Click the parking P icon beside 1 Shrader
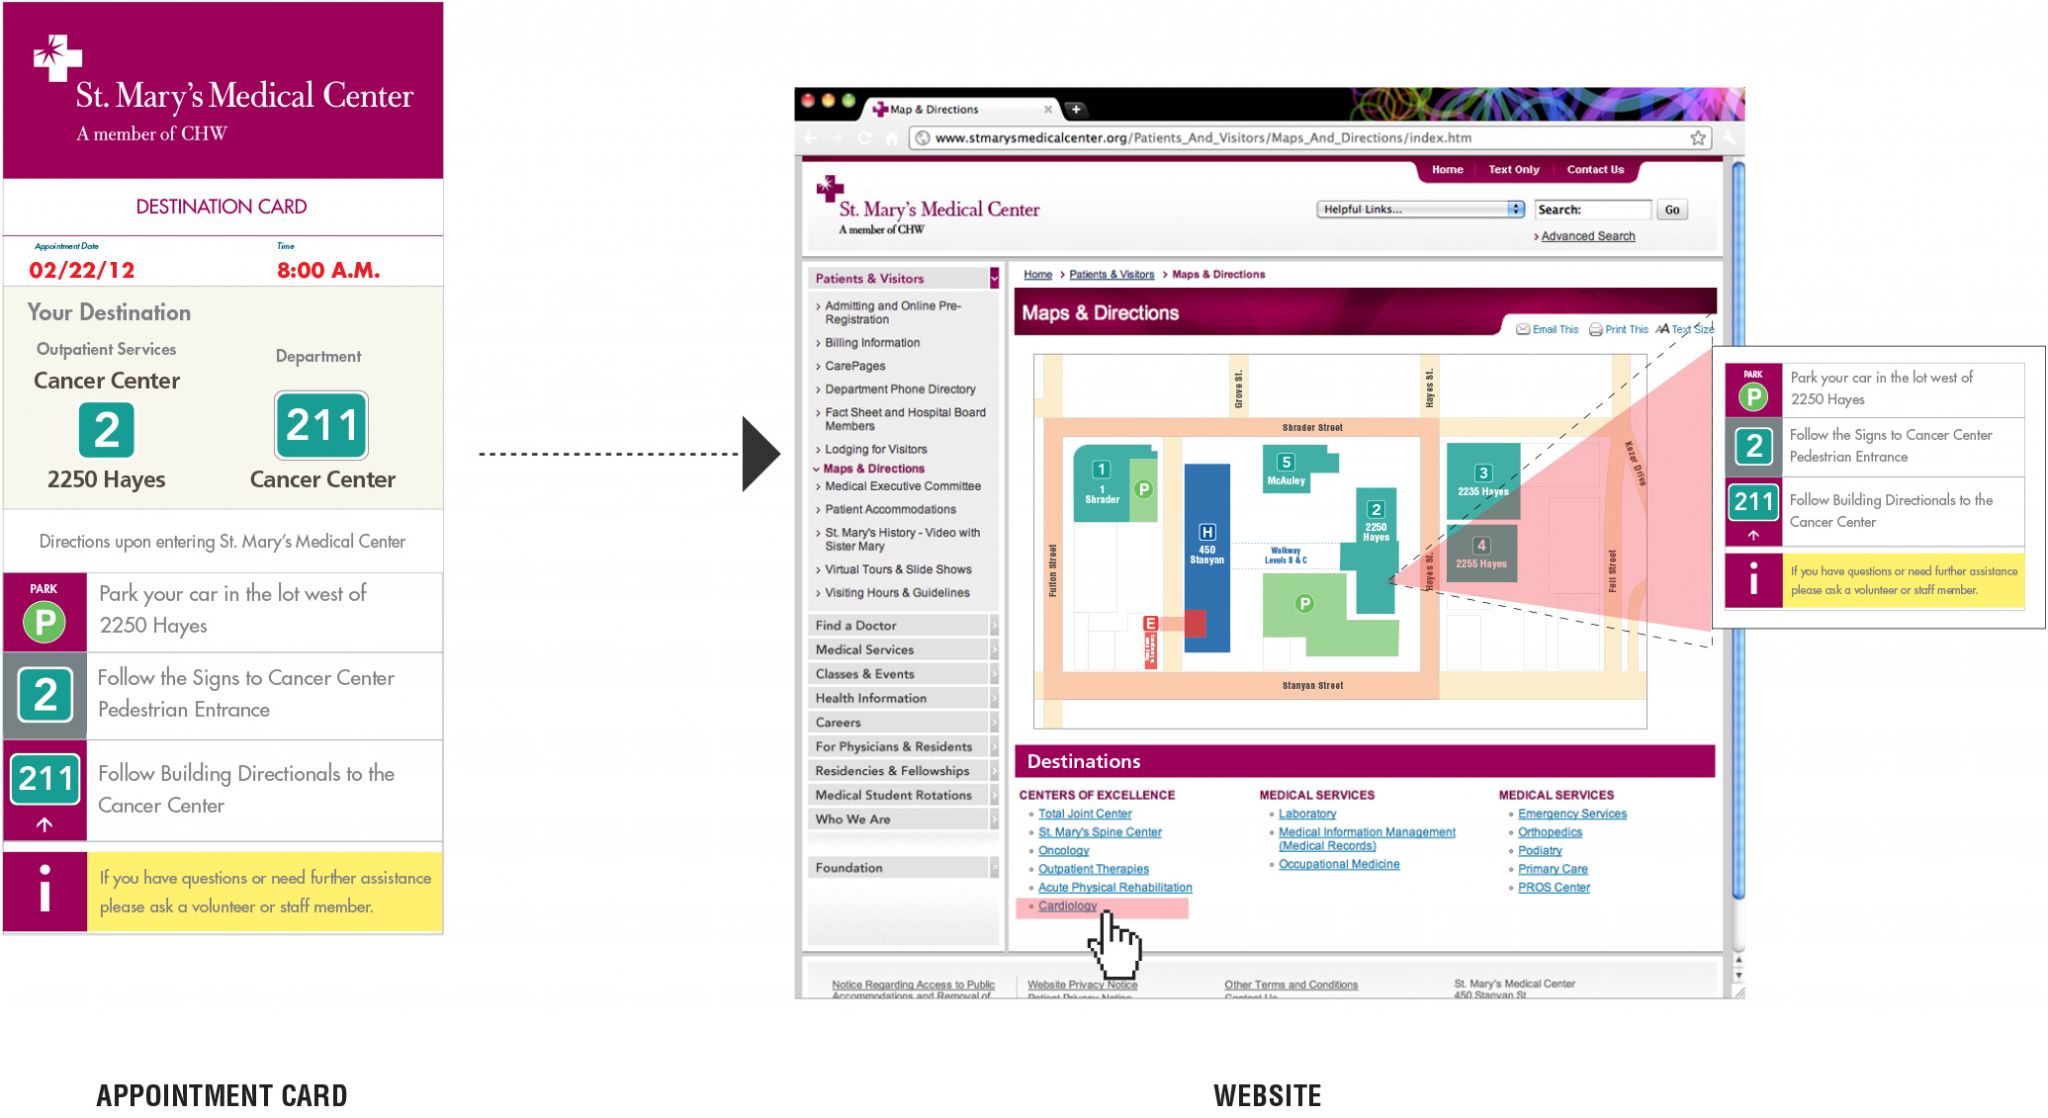The height and width of the screenshot is (1118, 2048). tap(1144, 489)
